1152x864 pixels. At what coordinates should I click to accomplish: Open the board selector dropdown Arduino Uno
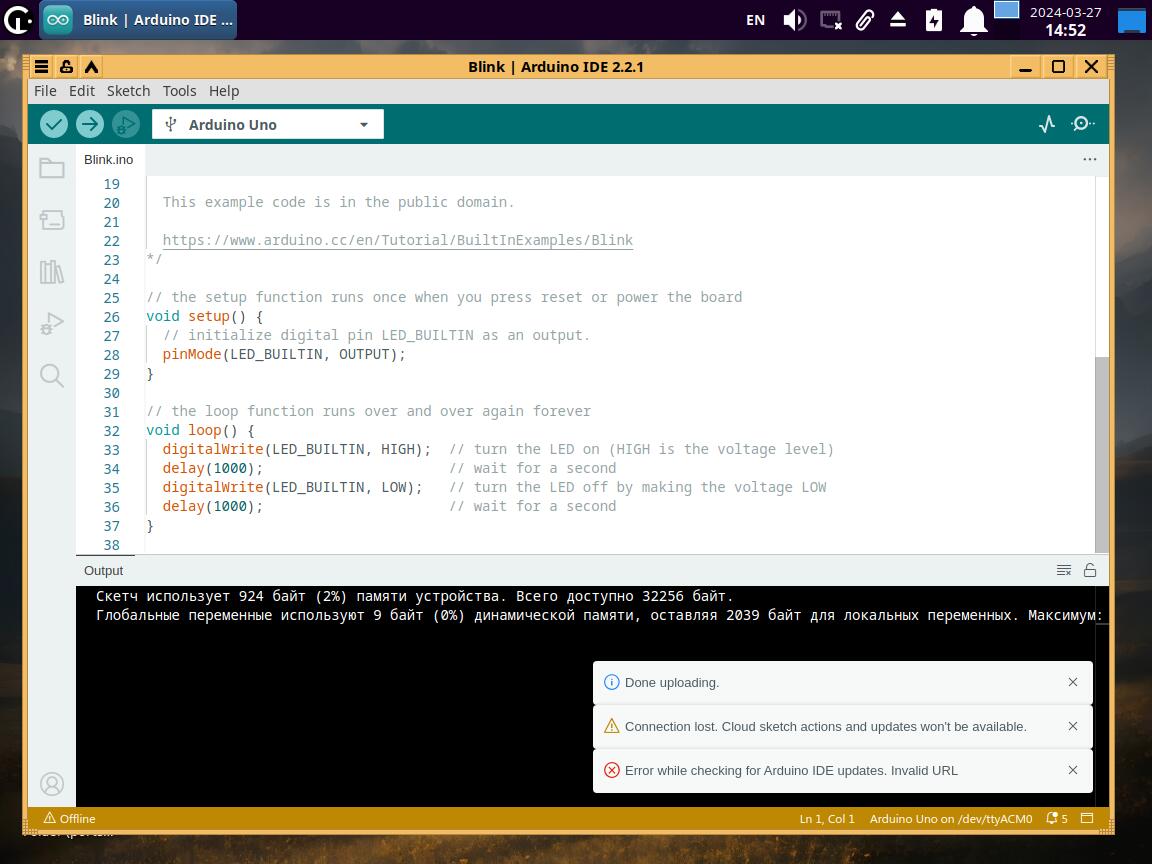[x=267, y=124]
